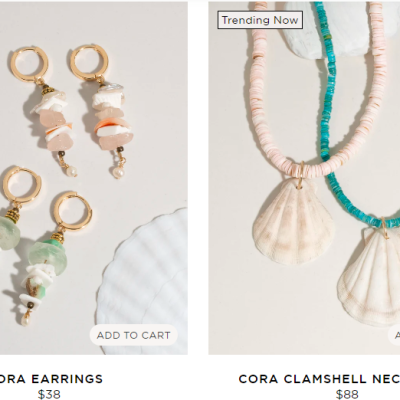
Task: Open the Cora Clamshell Necklace title link
Action: click(319, 379)
